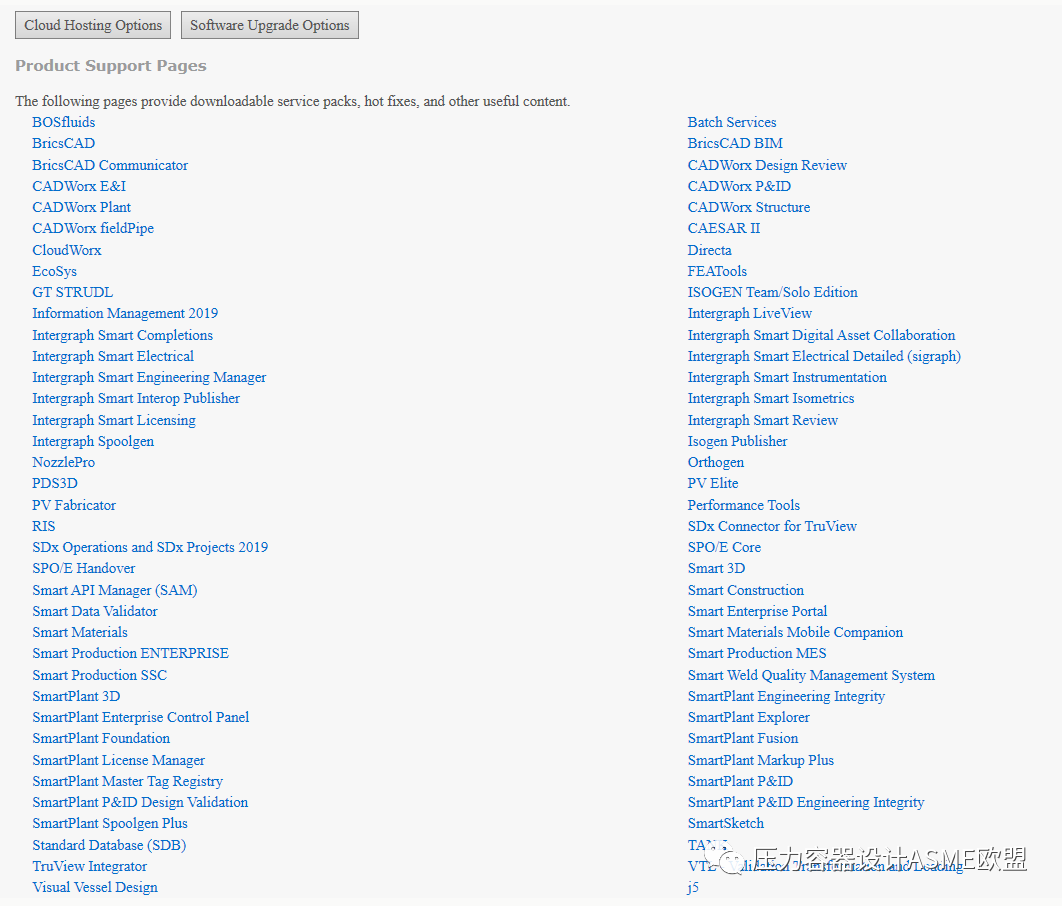Open SmartPlant Enterprise Control Panel link
This screenshot has height=906, width=1062.
140,717
